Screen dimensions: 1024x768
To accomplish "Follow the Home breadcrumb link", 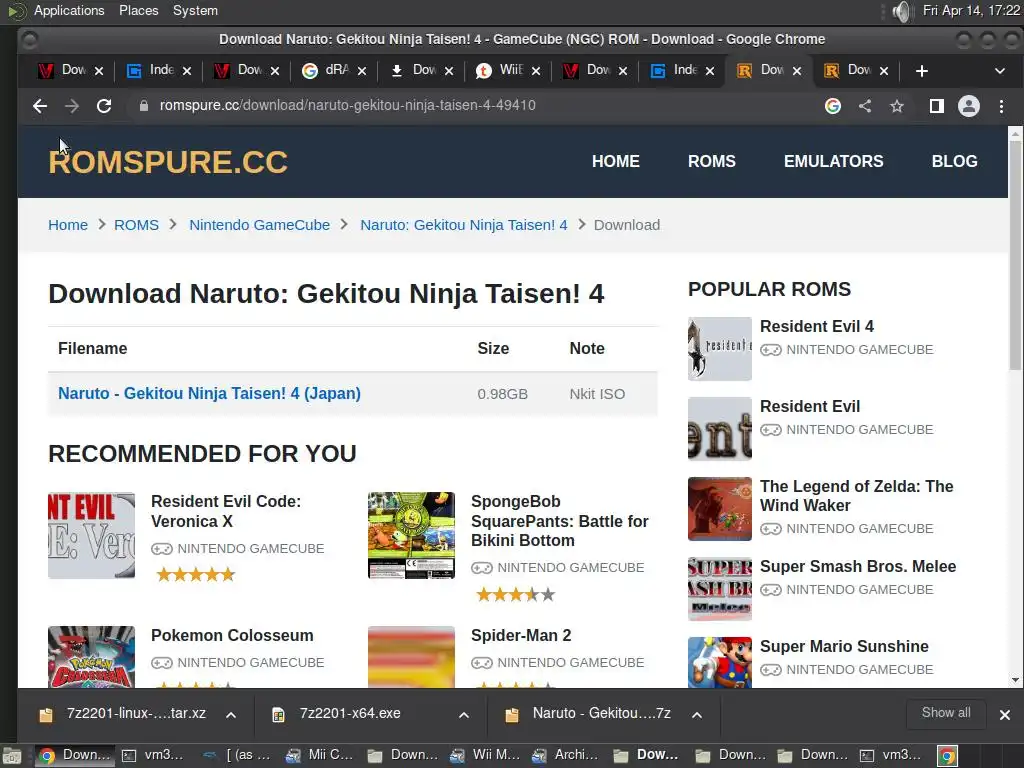I will click(x=68, y=225).
